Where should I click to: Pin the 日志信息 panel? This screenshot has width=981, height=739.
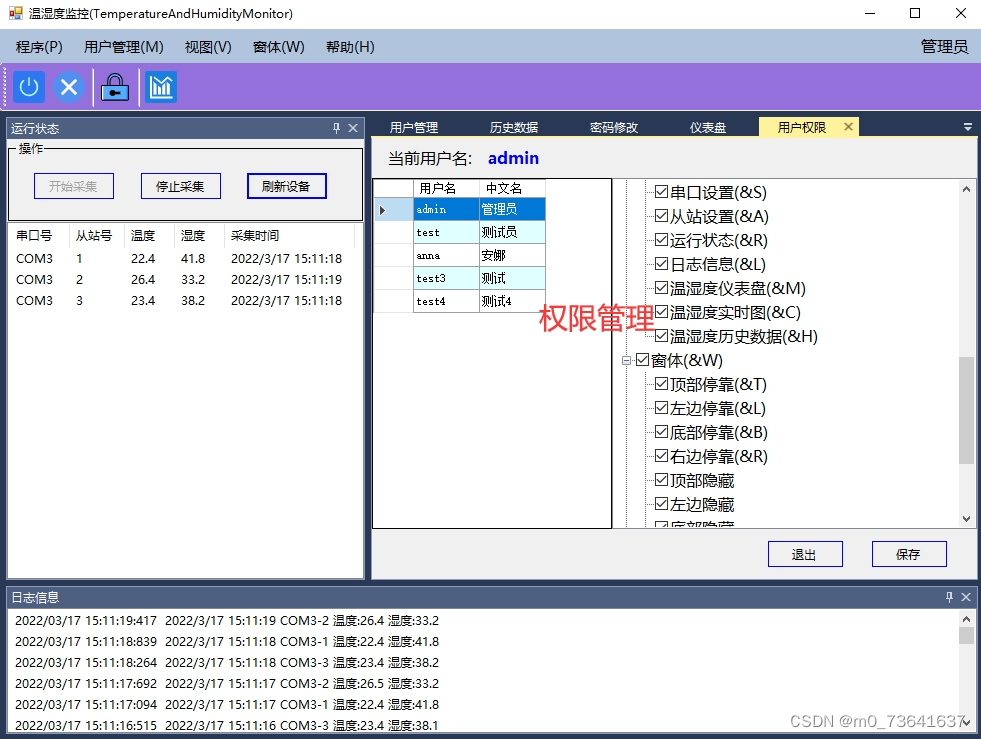949,598
